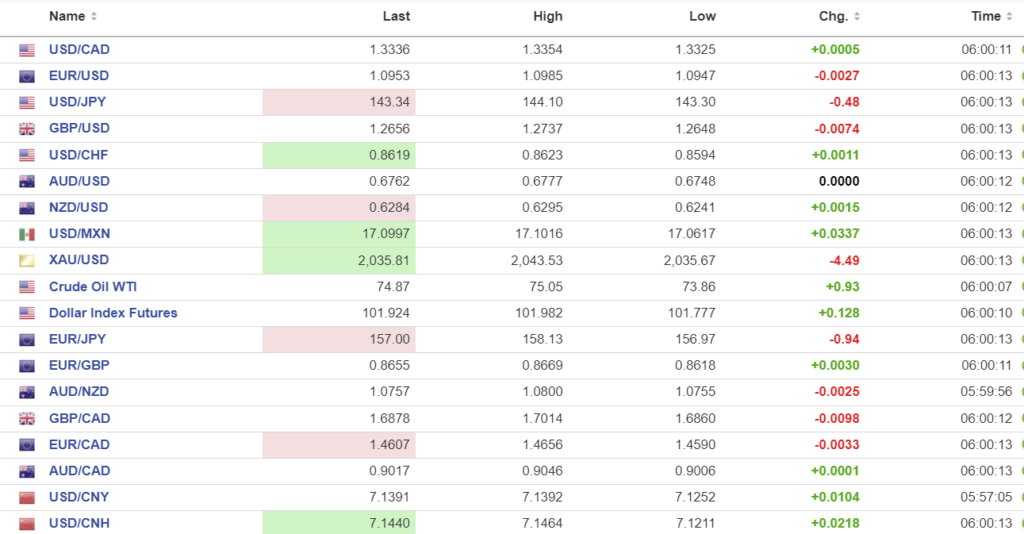
Task: Open the USD/JPY pair link
Action: 79,102
